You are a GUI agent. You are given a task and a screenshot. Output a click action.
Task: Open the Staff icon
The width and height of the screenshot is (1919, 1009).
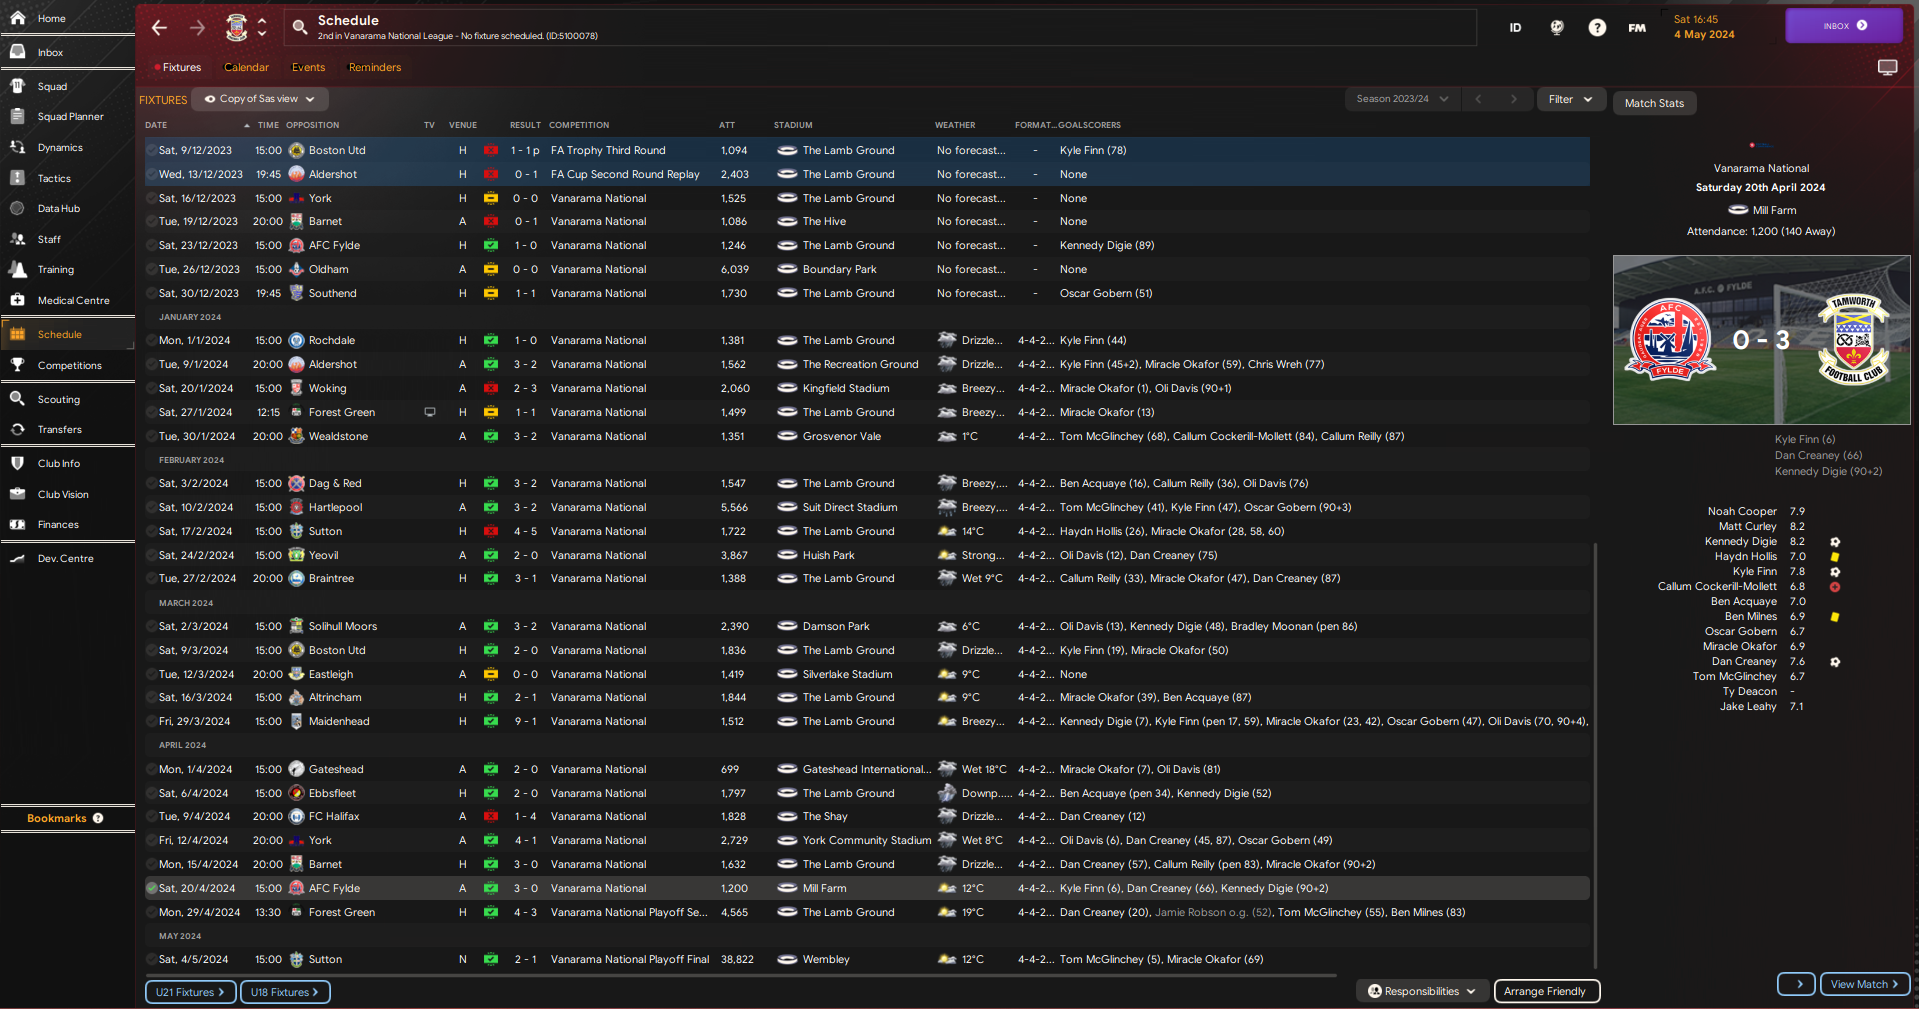pos(17,239)
